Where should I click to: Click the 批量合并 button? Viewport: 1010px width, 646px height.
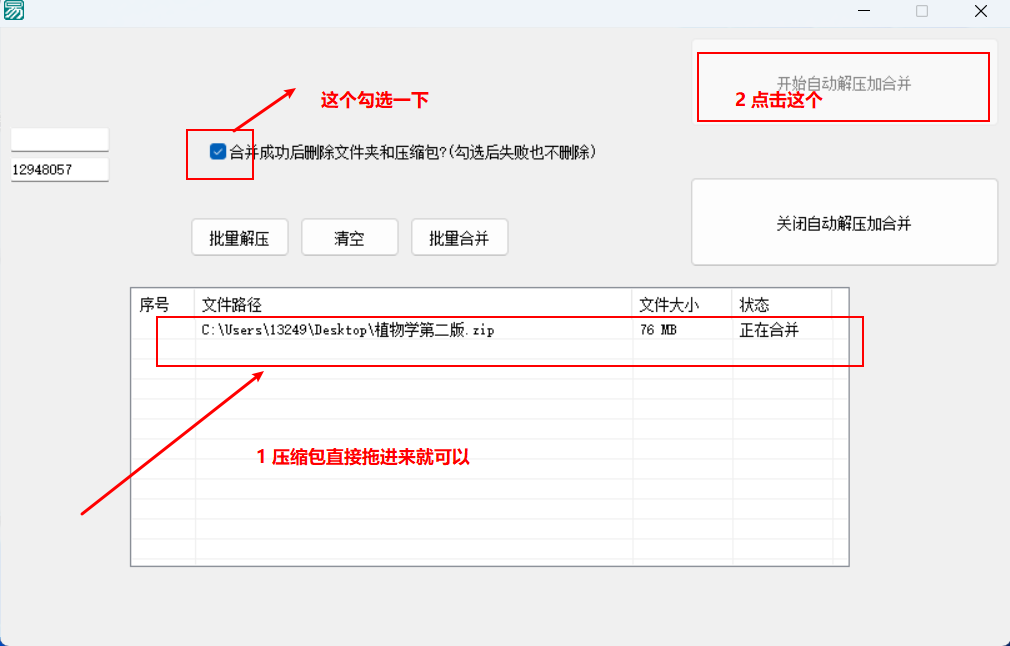(x=459, y=237)
